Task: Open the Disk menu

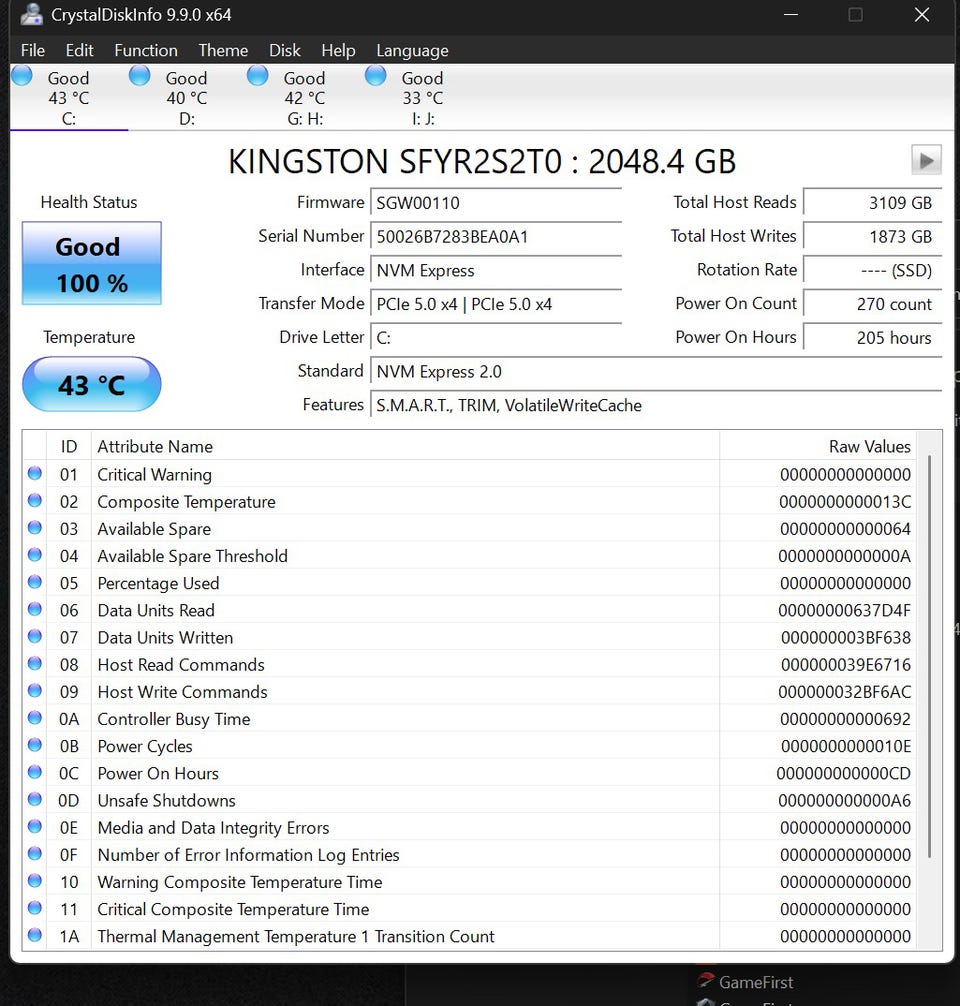Action: 284,50
